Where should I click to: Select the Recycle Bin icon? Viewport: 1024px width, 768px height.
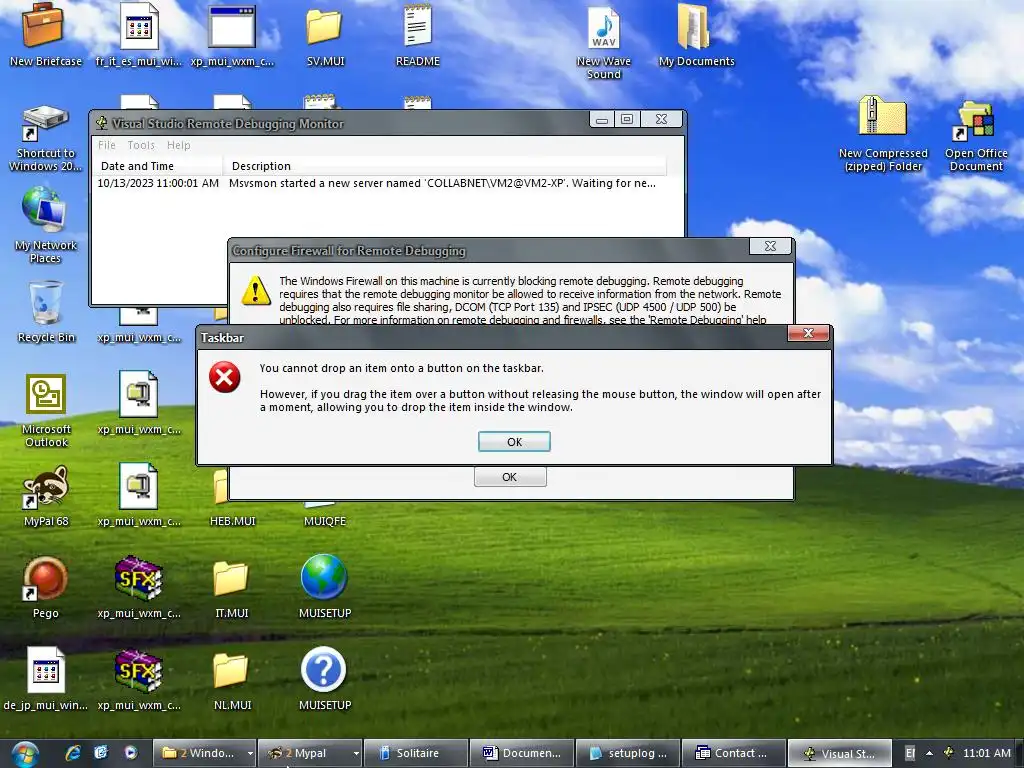click(x=46, y=312)
